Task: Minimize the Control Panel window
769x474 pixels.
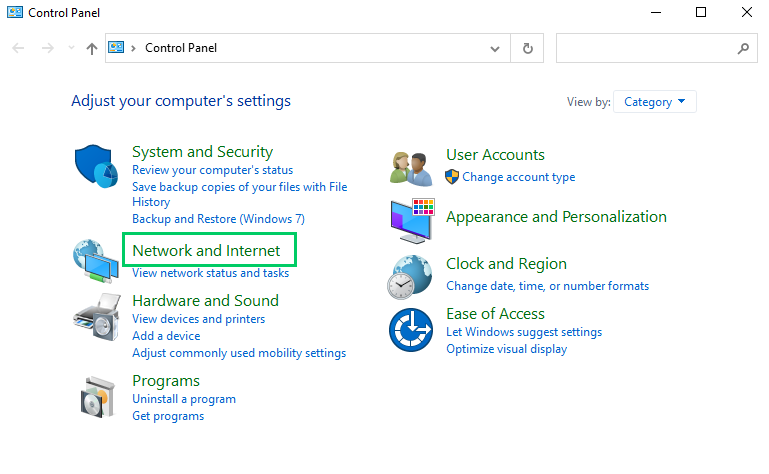Action: (656, 12)
